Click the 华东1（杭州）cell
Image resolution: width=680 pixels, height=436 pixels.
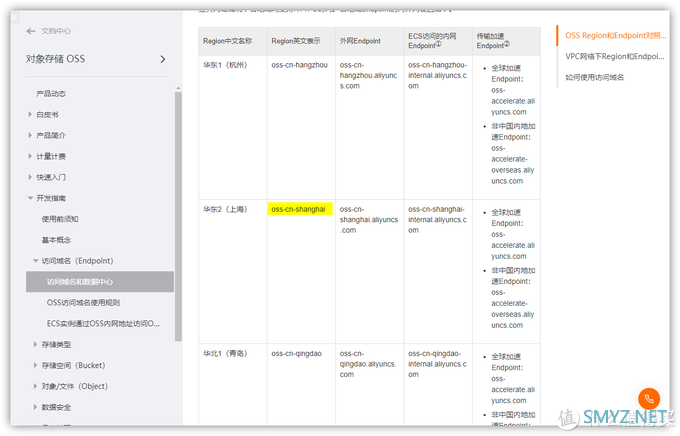coord(225,65)
